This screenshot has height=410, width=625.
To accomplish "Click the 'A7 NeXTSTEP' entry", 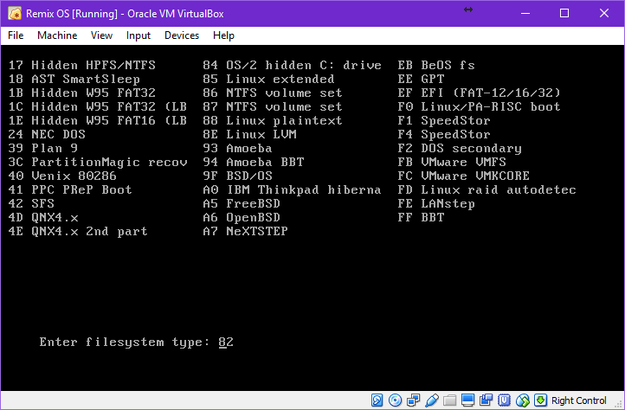I will click(245, 231).
